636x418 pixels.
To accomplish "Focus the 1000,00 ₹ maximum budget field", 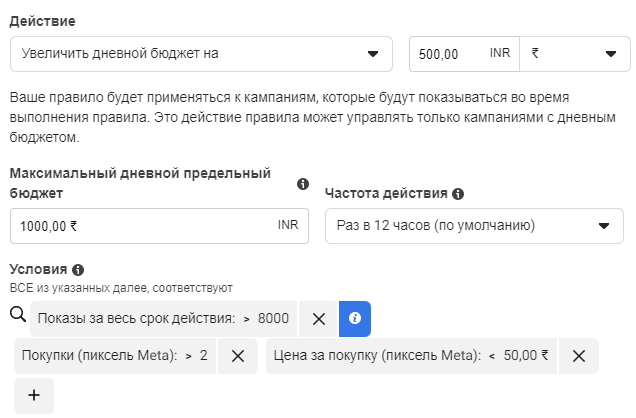I will (159, 226).
